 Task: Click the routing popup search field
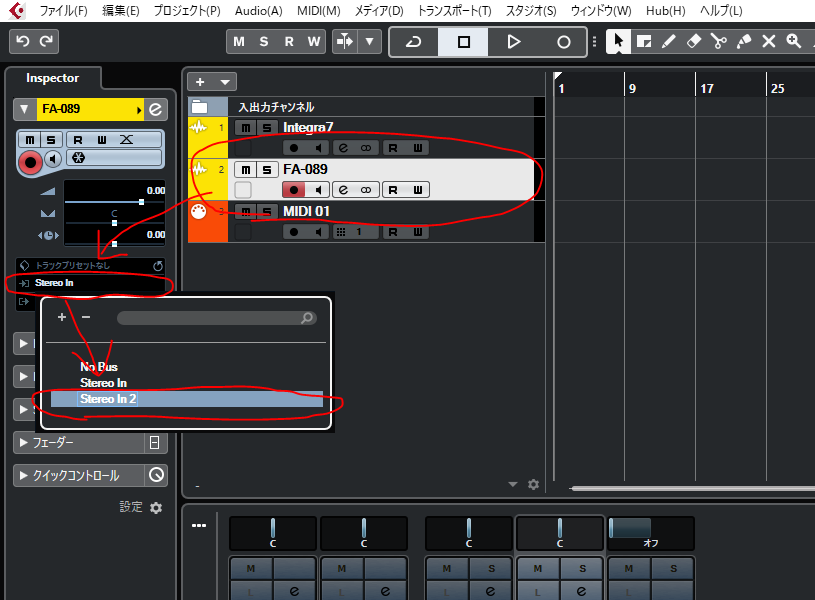[217, 318]
